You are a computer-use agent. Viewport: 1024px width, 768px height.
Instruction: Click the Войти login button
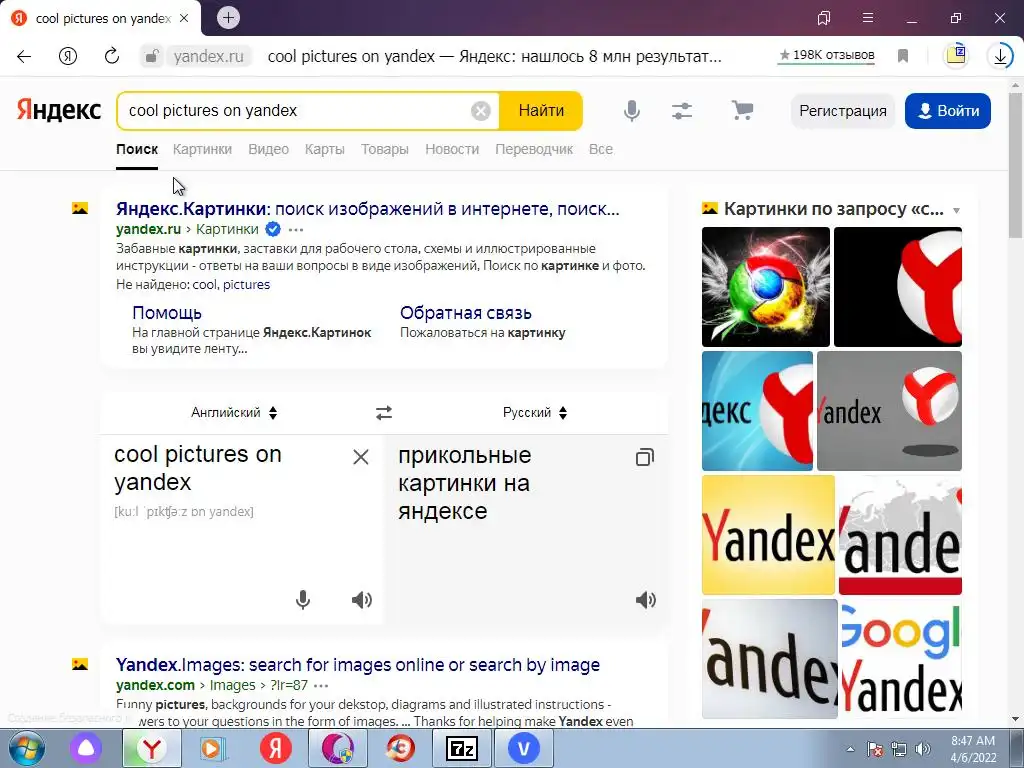pyautogui.click(x=948, y=111)
